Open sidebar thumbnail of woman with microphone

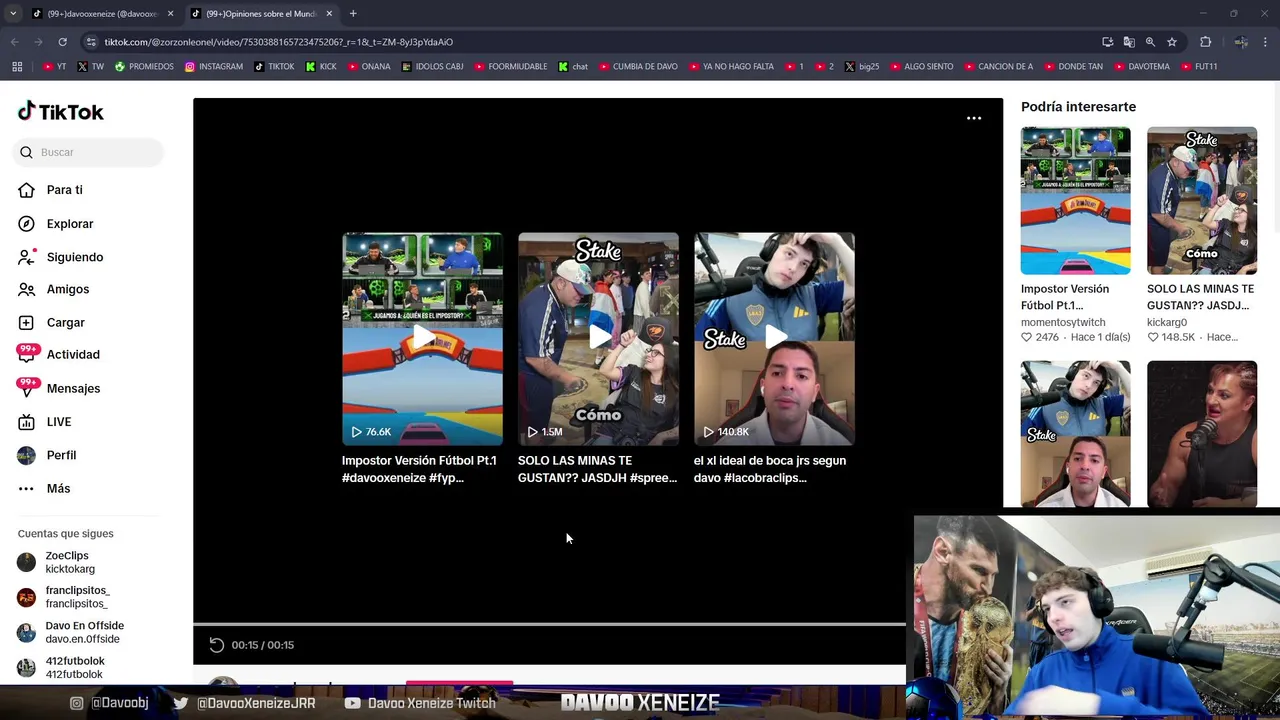[1201, 434]
